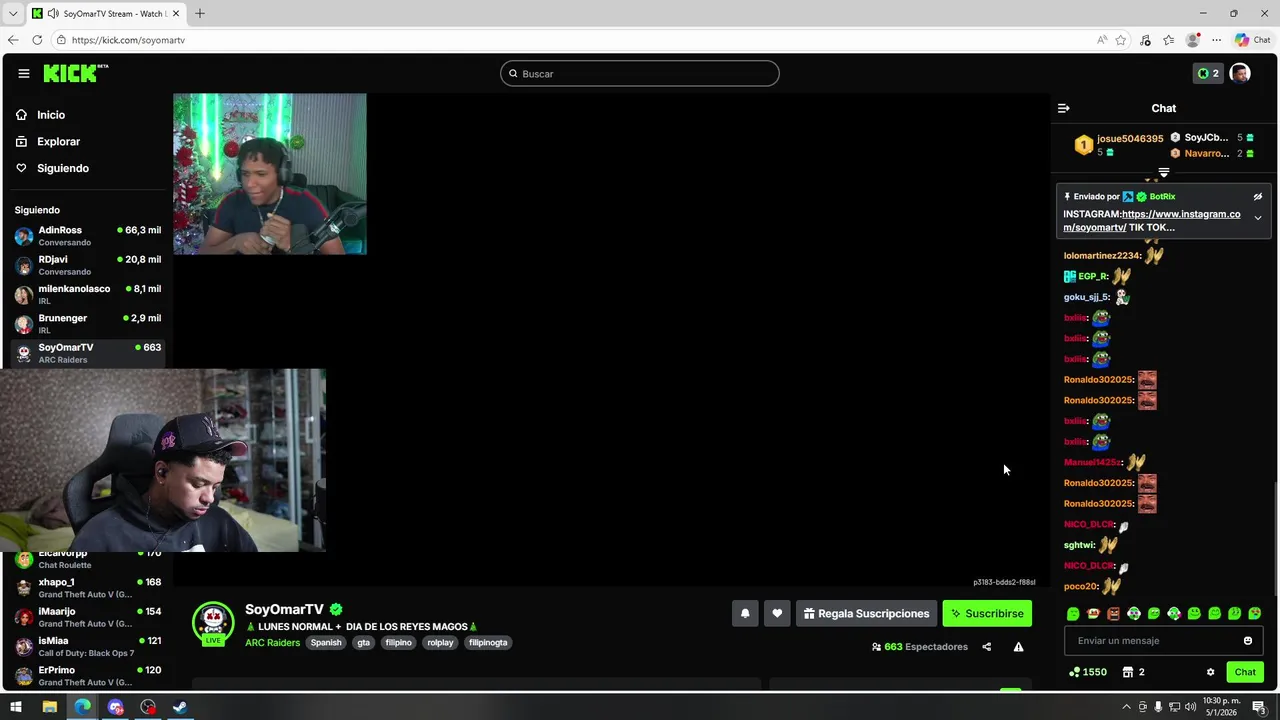The width and height of the screenshot is (1280, 720).
Task: Toggle read aloud icon in address bar
Action: pos(1102,40)
